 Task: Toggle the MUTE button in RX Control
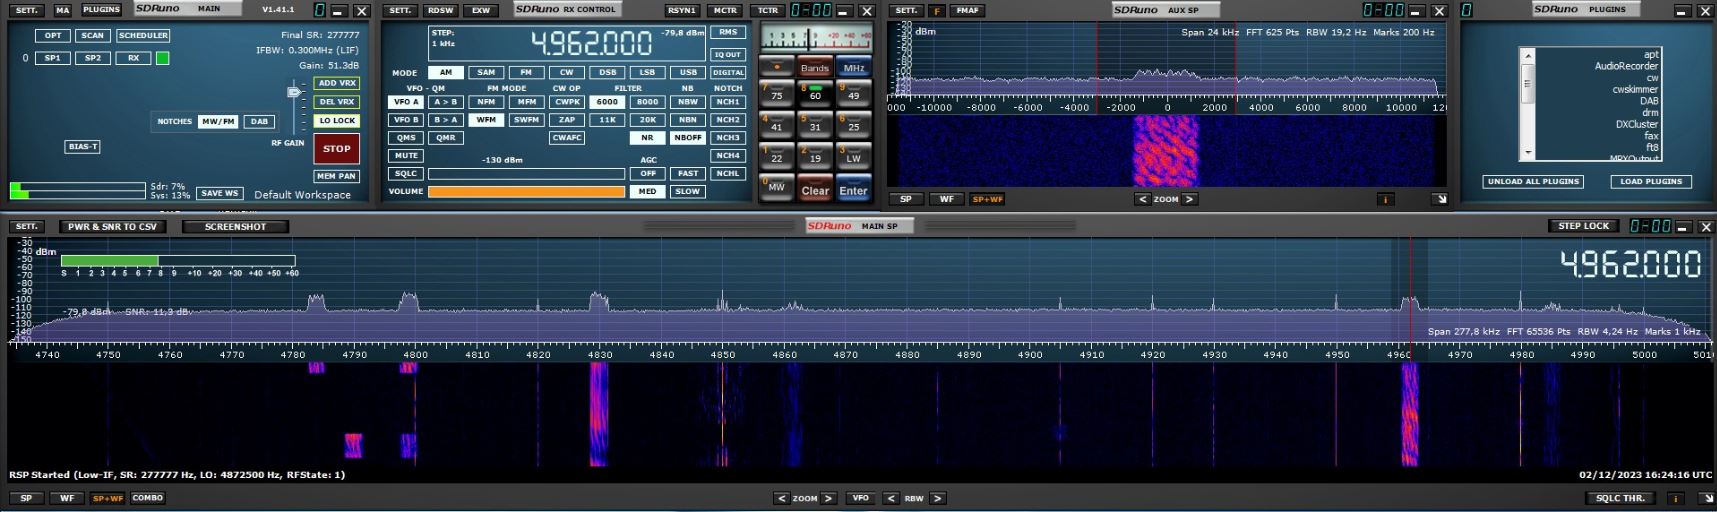pyautogui.click(x=406, y=156)
